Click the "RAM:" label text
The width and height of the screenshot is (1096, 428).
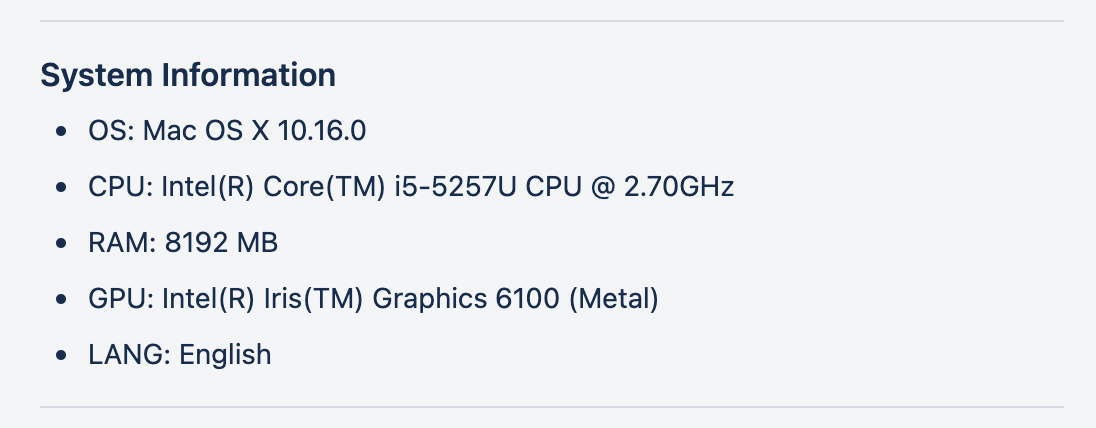point(121,243)
